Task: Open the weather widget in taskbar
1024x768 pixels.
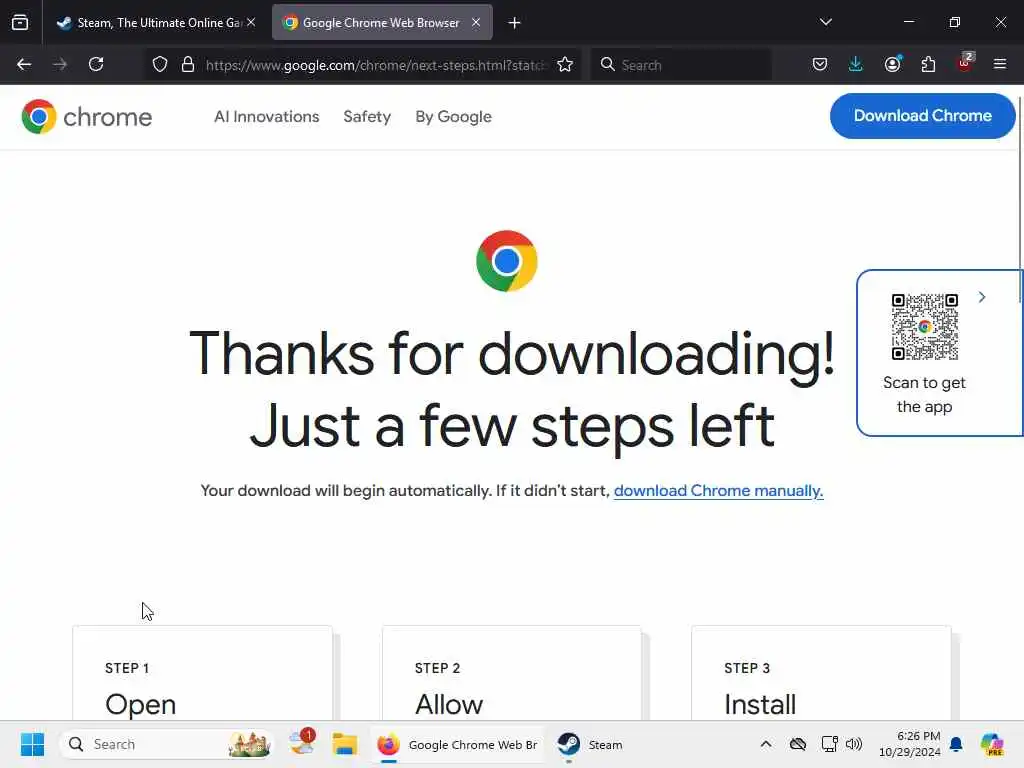Action: (302, 743)
